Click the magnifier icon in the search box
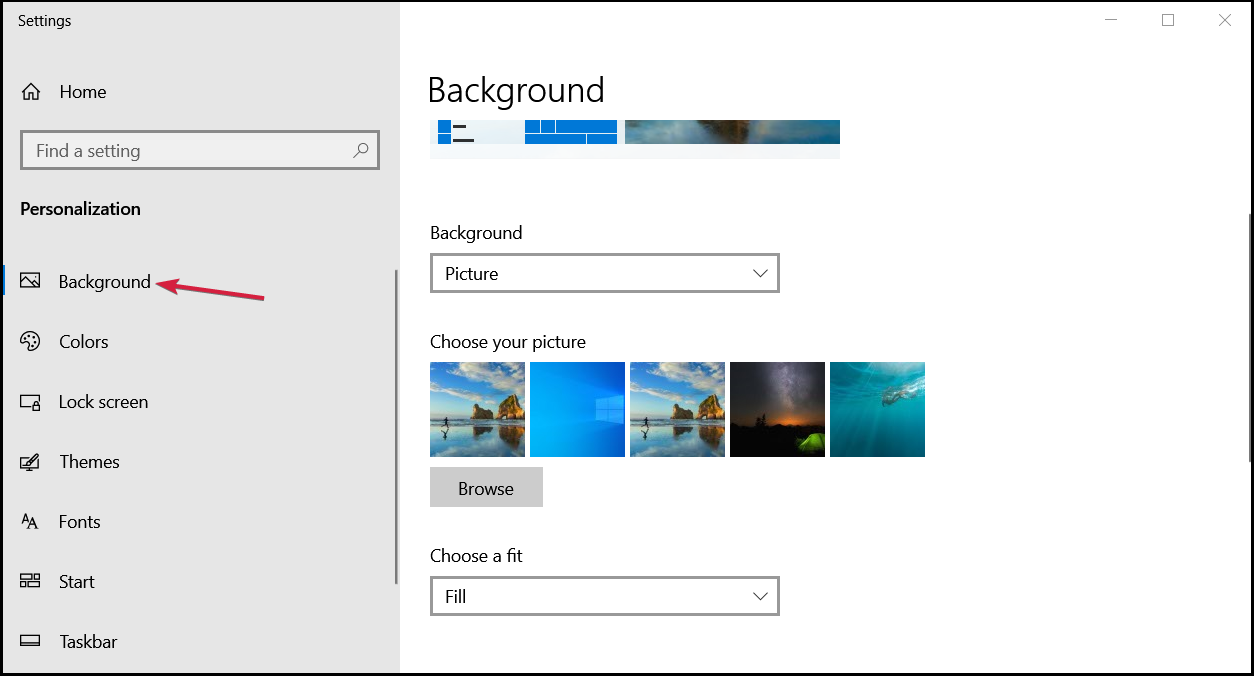Viewport: 1254px width, 676px height. (x=361, y=151)
